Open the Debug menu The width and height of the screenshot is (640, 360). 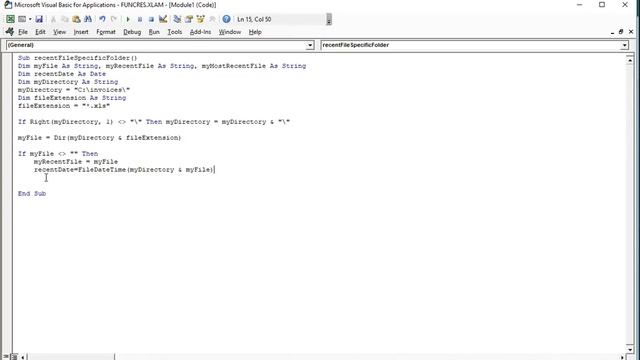(x=132, y=32)
